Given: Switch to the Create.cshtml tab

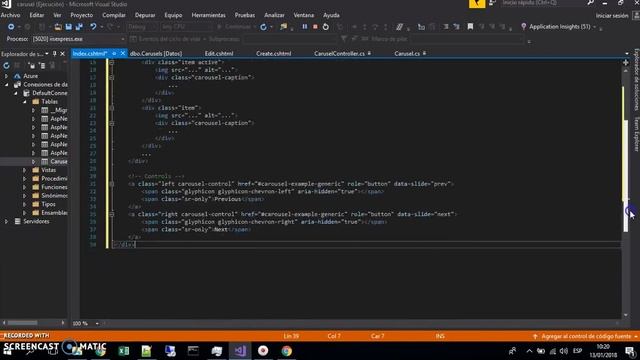Looking at the screenshot, I should [x=273, y=53].
